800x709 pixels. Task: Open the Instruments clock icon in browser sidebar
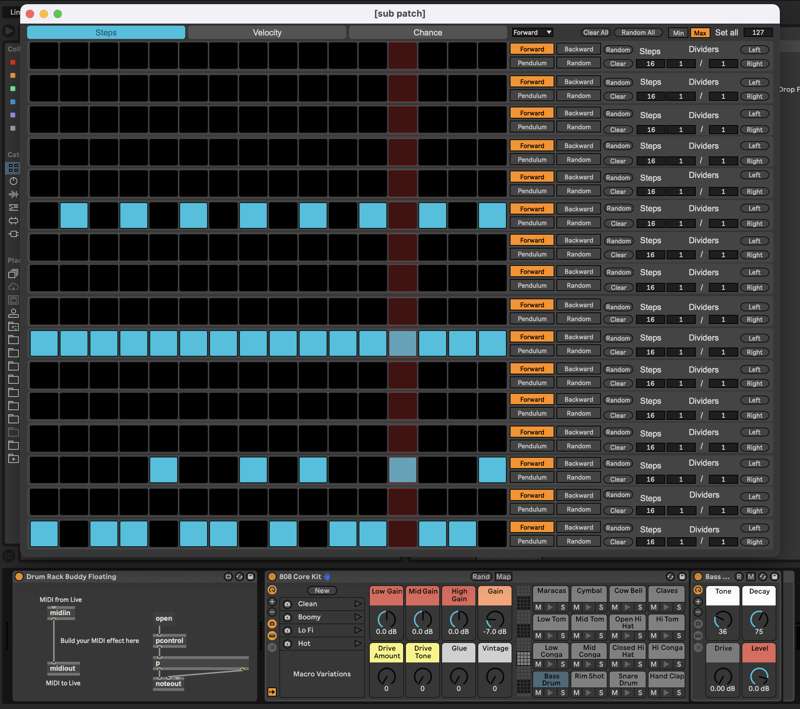[13, 181]
